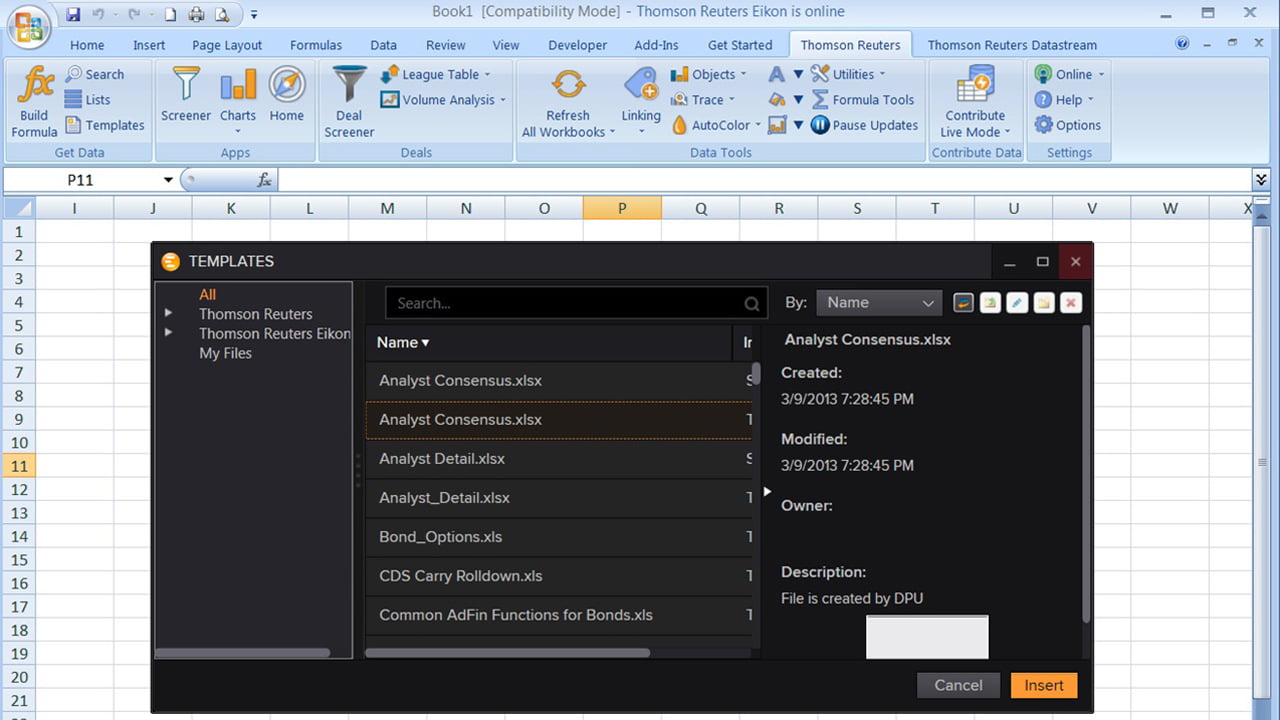Viewport: 1280px width, 720px height.
Task: Launch the Screener app
Action: pos(186,95)
